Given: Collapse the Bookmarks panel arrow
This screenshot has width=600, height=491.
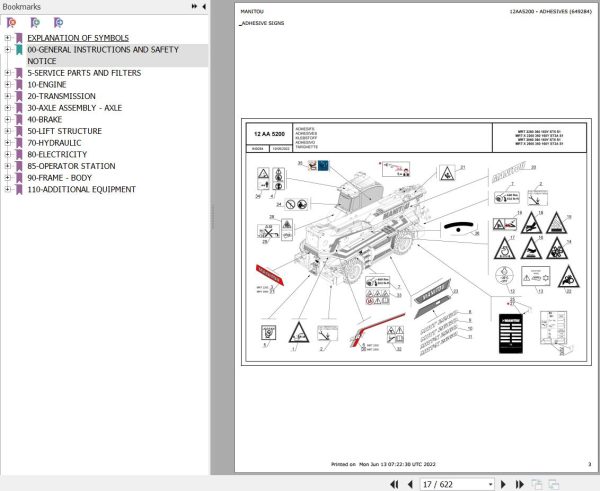Looking at the screenshot, I should coord(204,7).
